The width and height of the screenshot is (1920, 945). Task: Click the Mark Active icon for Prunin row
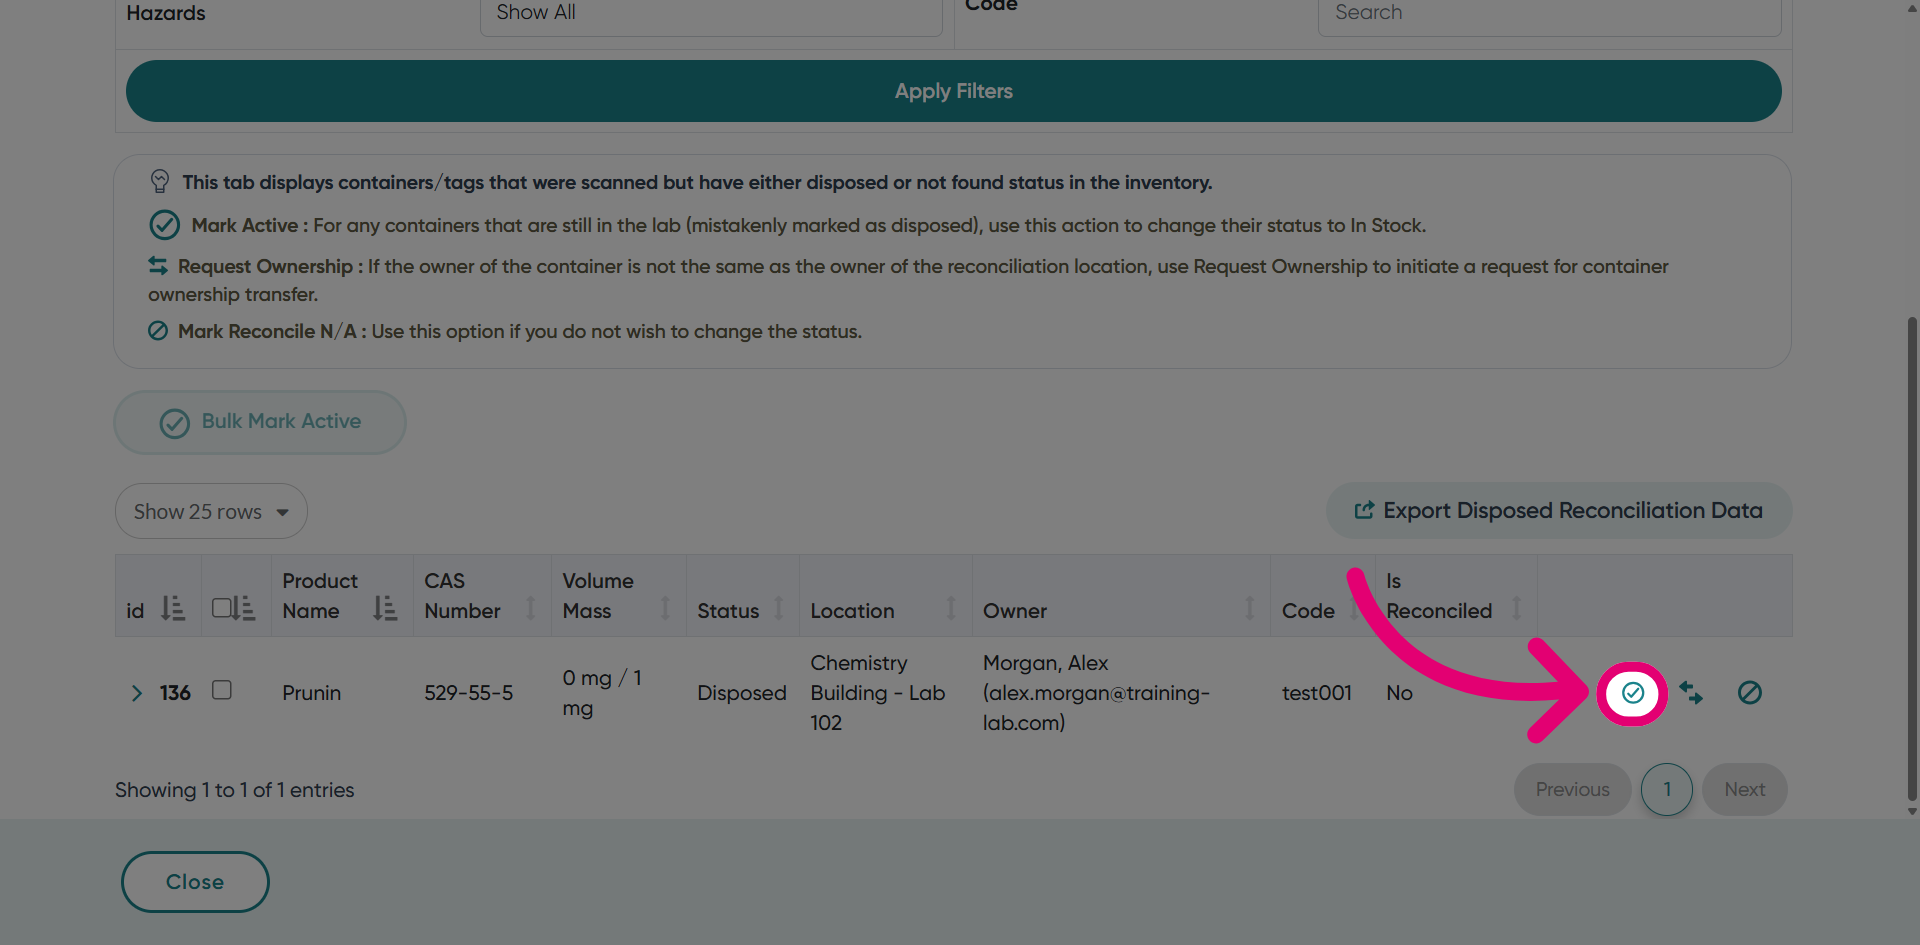click(1632, 693)
